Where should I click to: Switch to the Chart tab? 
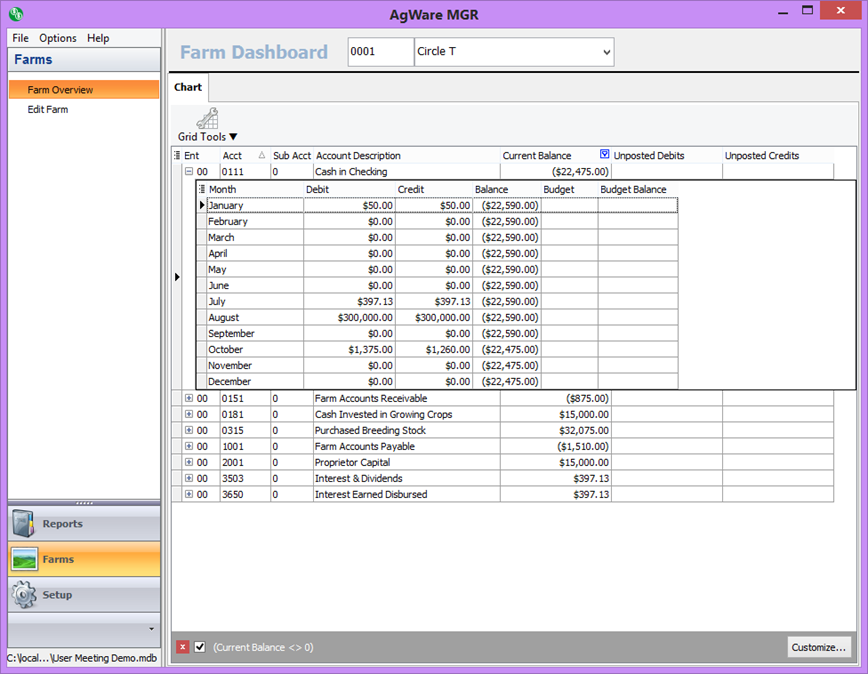pos(188,88)
